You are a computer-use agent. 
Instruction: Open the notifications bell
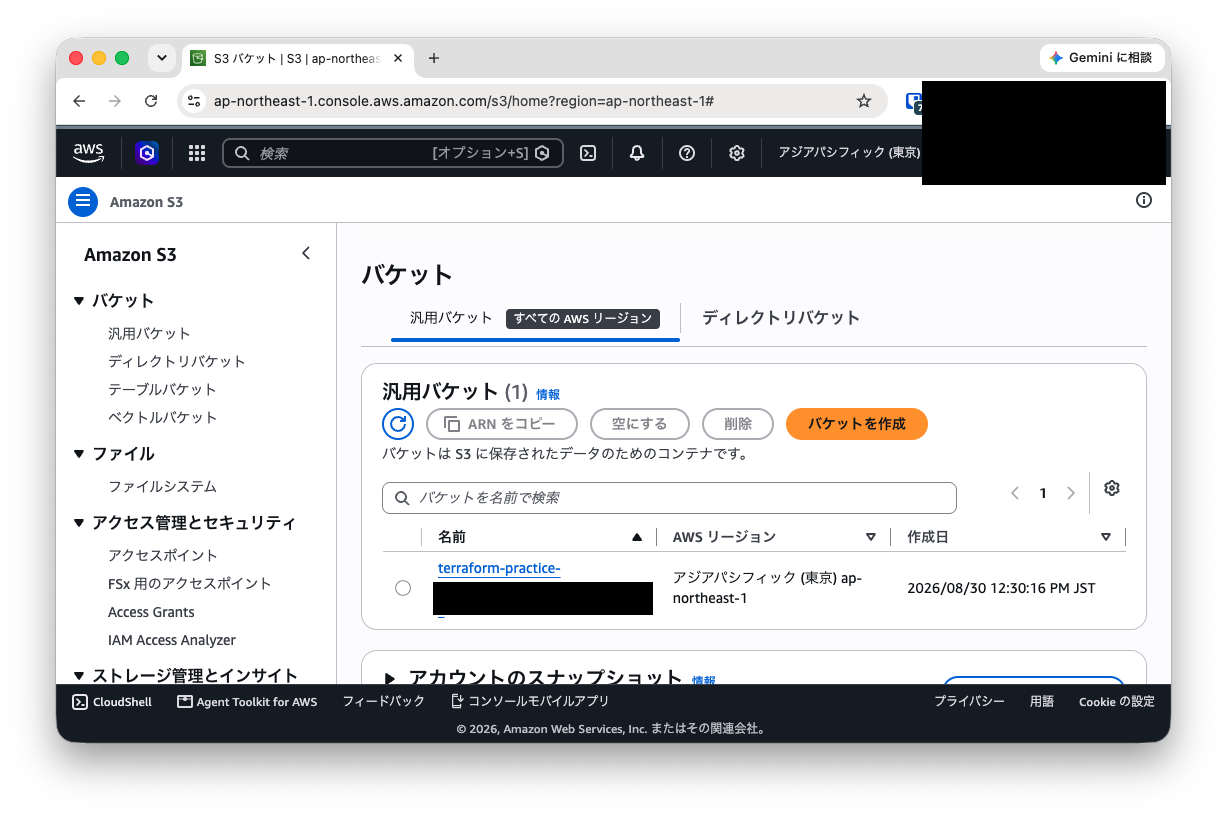pos(637,153)
